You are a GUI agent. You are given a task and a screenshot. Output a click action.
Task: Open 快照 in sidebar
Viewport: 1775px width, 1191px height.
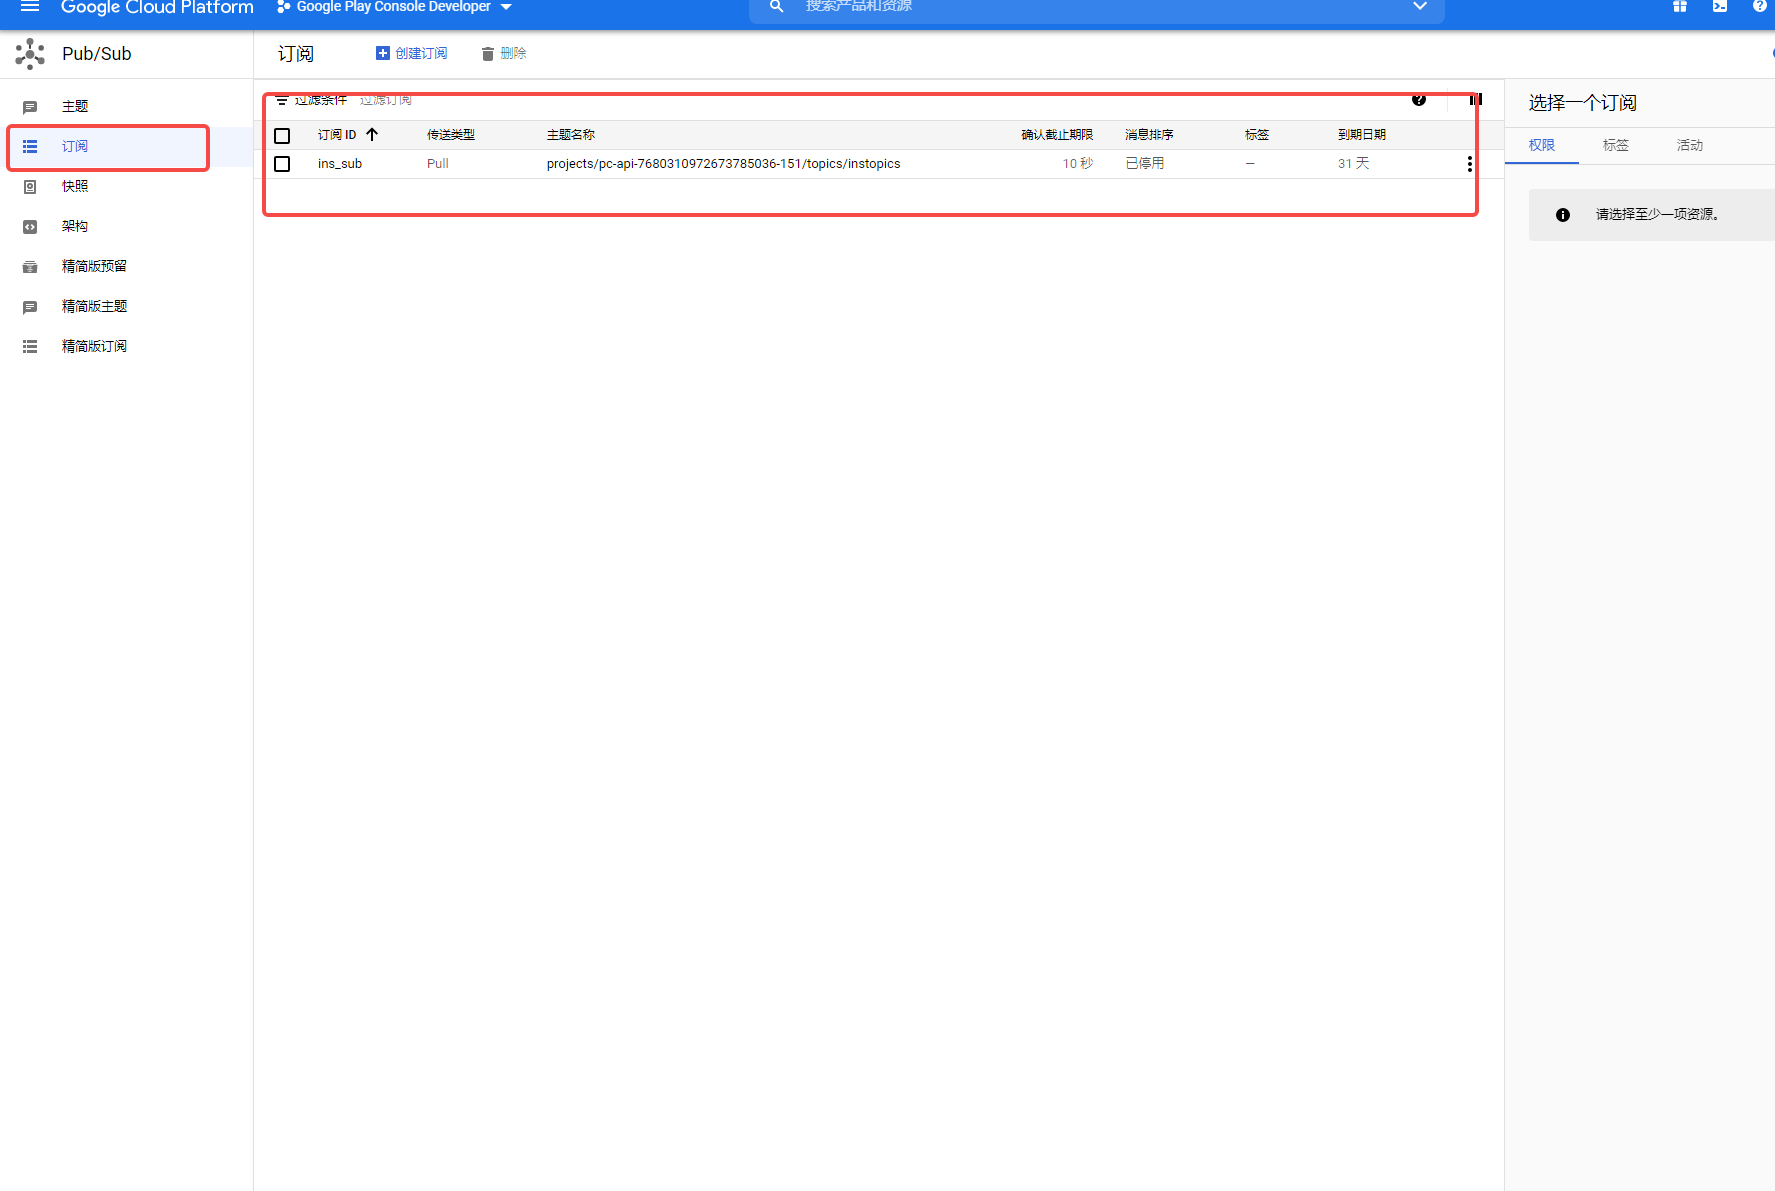pyautogui.click(x=75, y=187)
